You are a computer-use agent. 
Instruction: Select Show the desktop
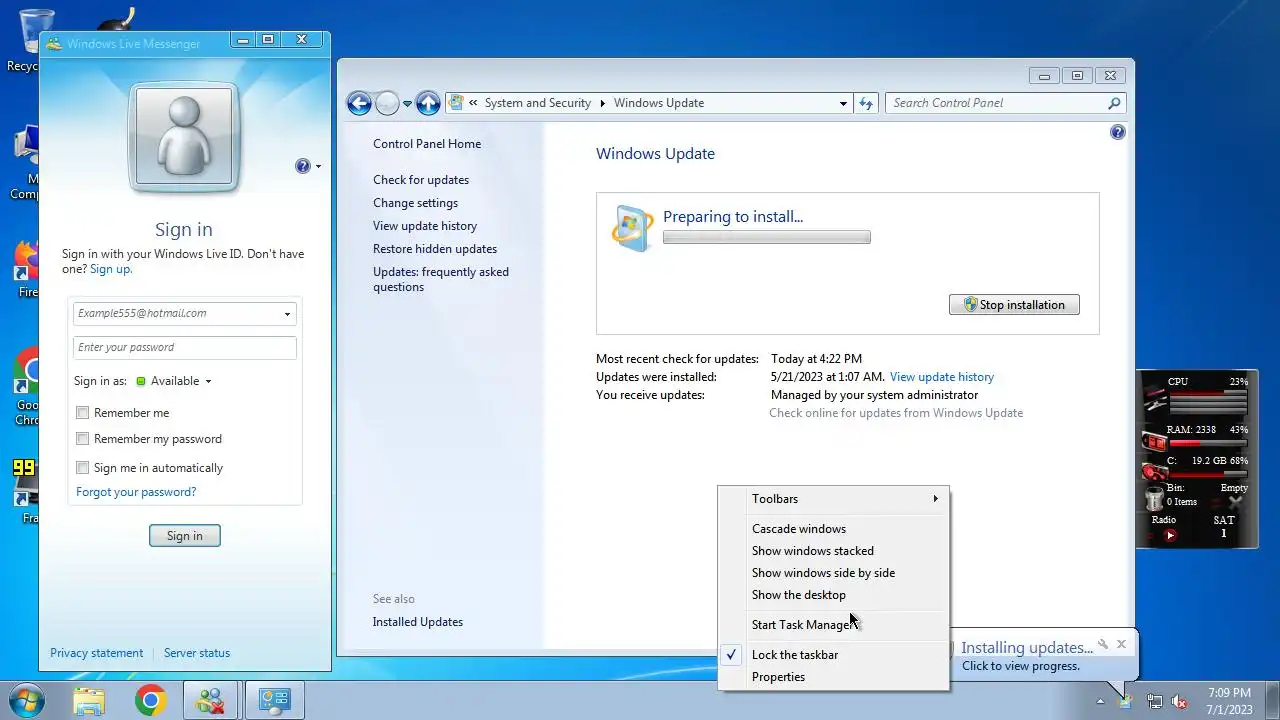click(833, 595)
